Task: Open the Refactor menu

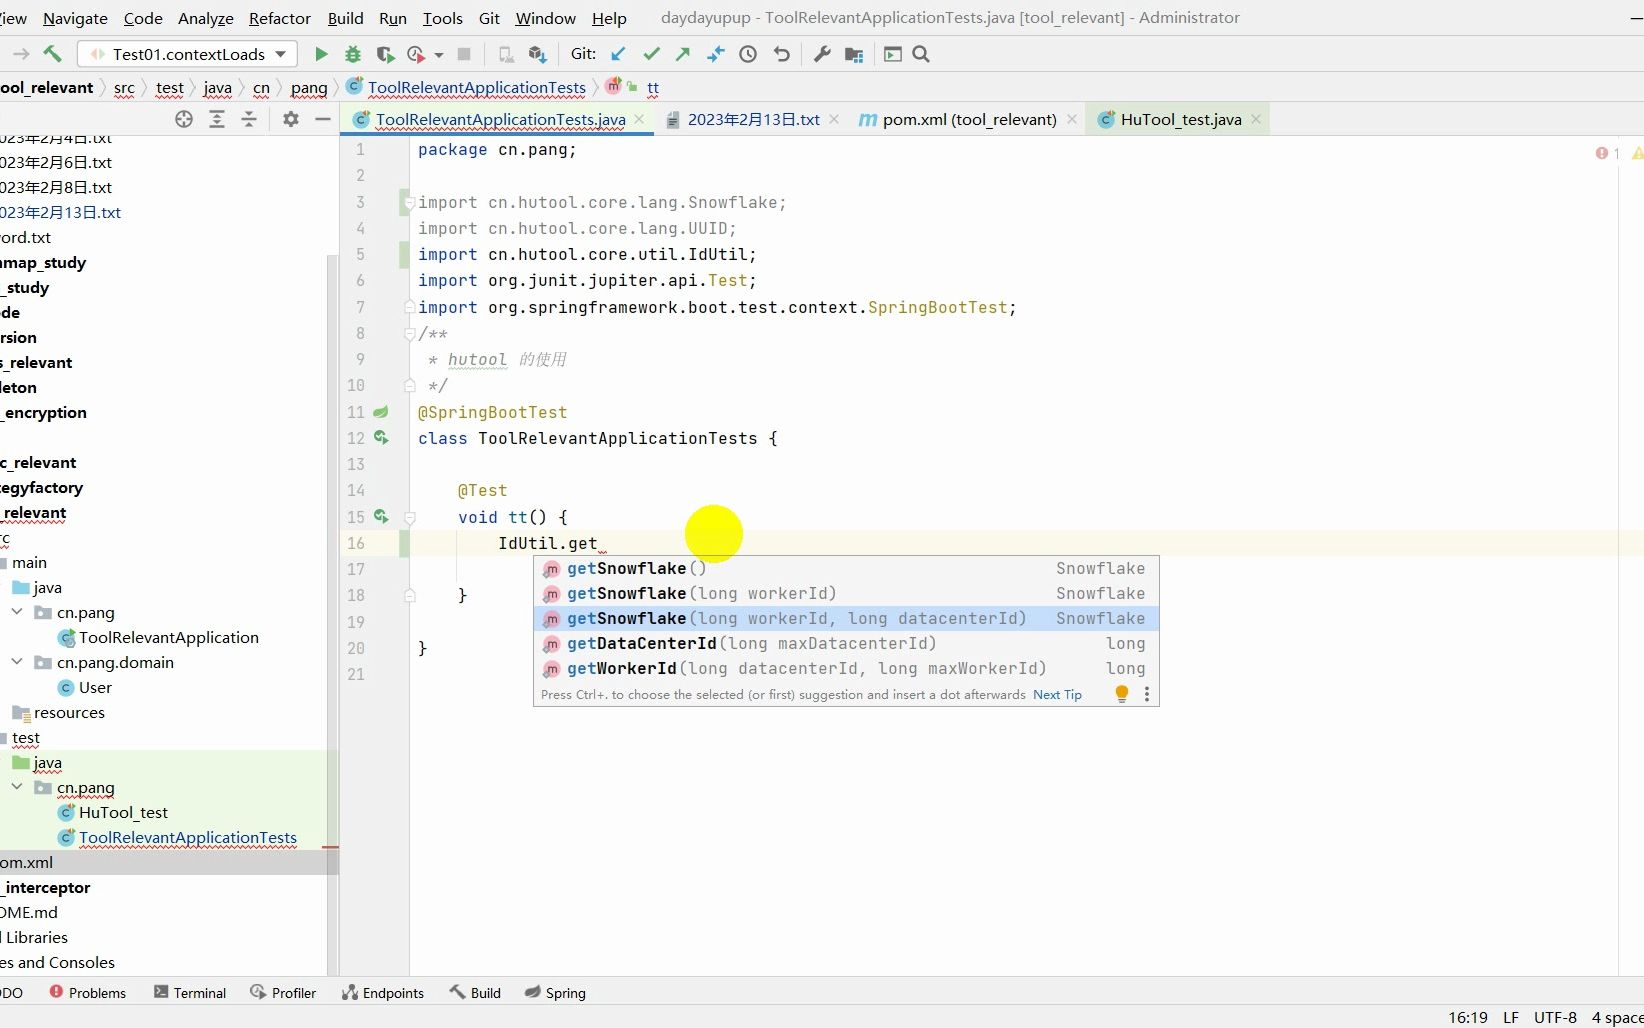Action: click(280, 18)
